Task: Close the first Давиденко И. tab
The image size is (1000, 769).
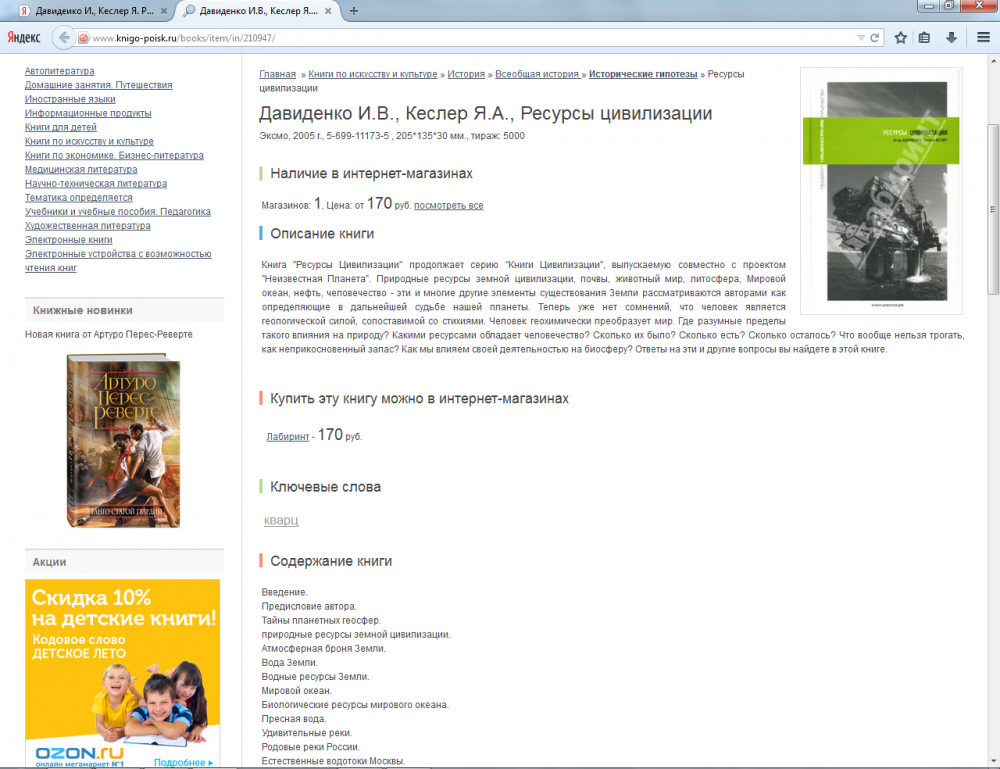Action: coord(164,11)
